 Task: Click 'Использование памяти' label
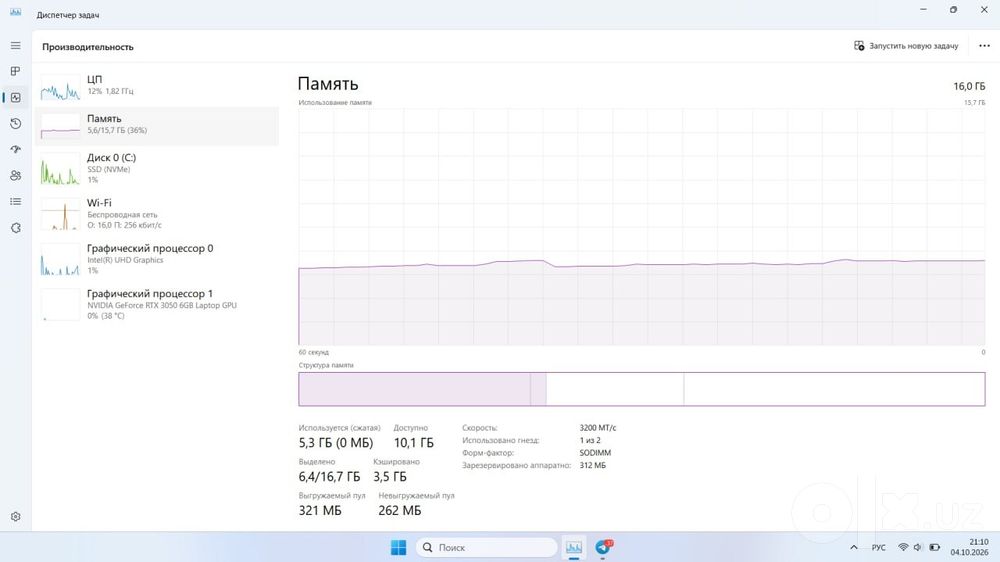click(335, 103)
